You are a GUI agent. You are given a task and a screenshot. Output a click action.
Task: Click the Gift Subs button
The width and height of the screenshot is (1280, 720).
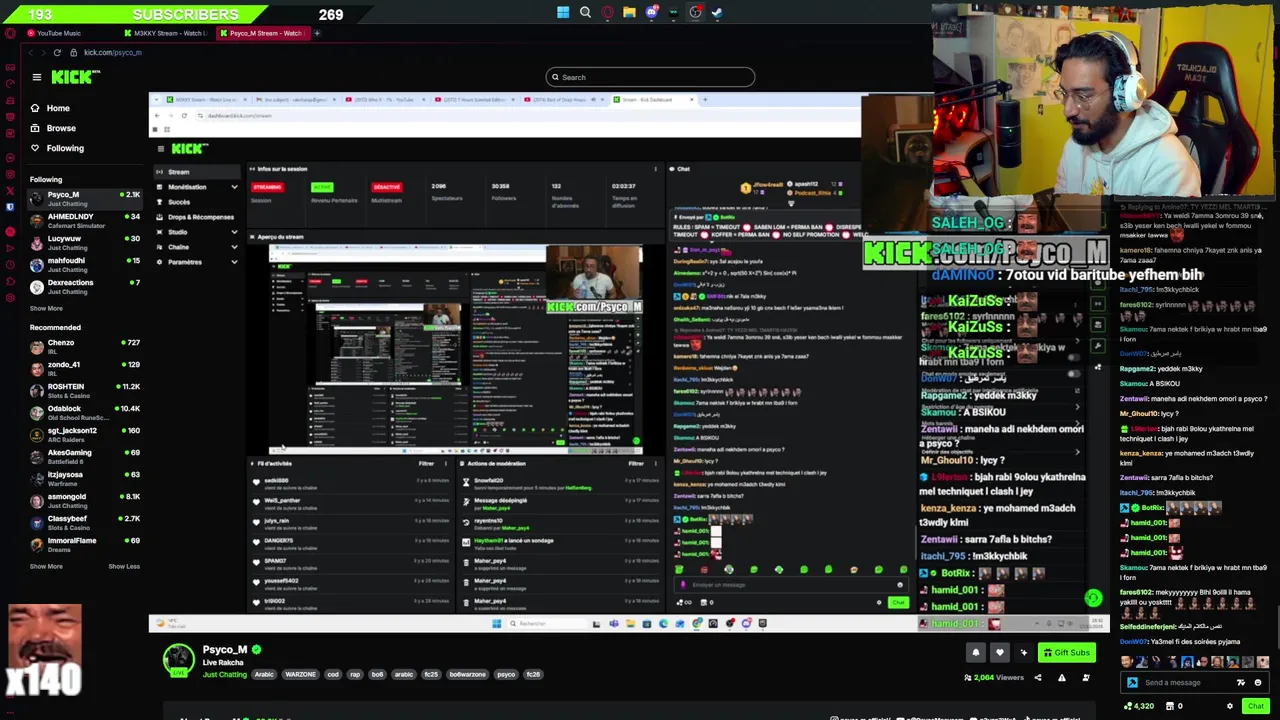[1067, 653]
